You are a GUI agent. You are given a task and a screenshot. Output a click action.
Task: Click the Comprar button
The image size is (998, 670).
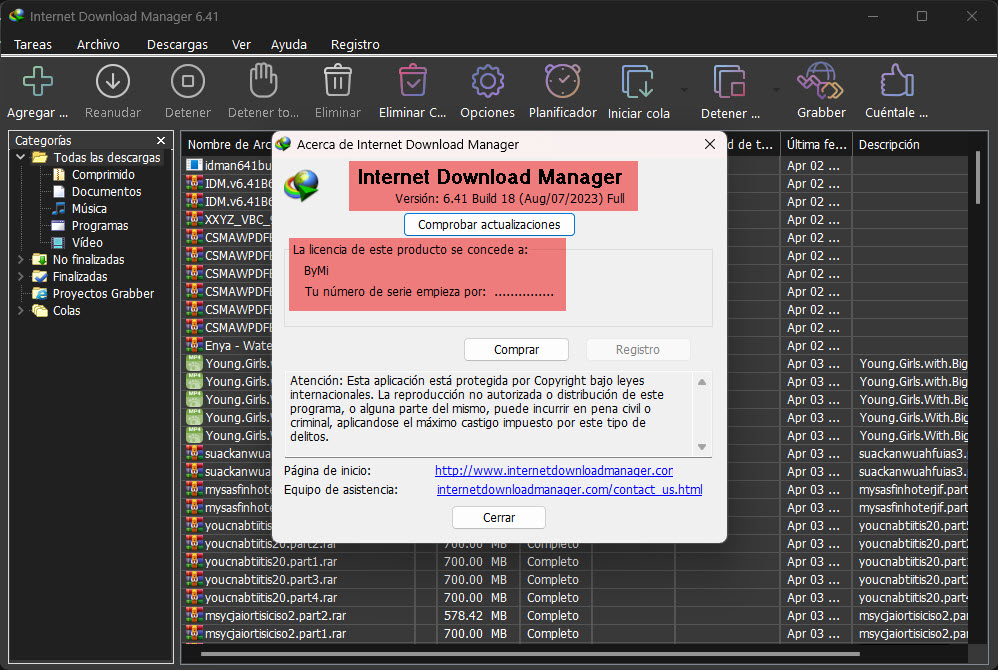[x=516, y=349]
